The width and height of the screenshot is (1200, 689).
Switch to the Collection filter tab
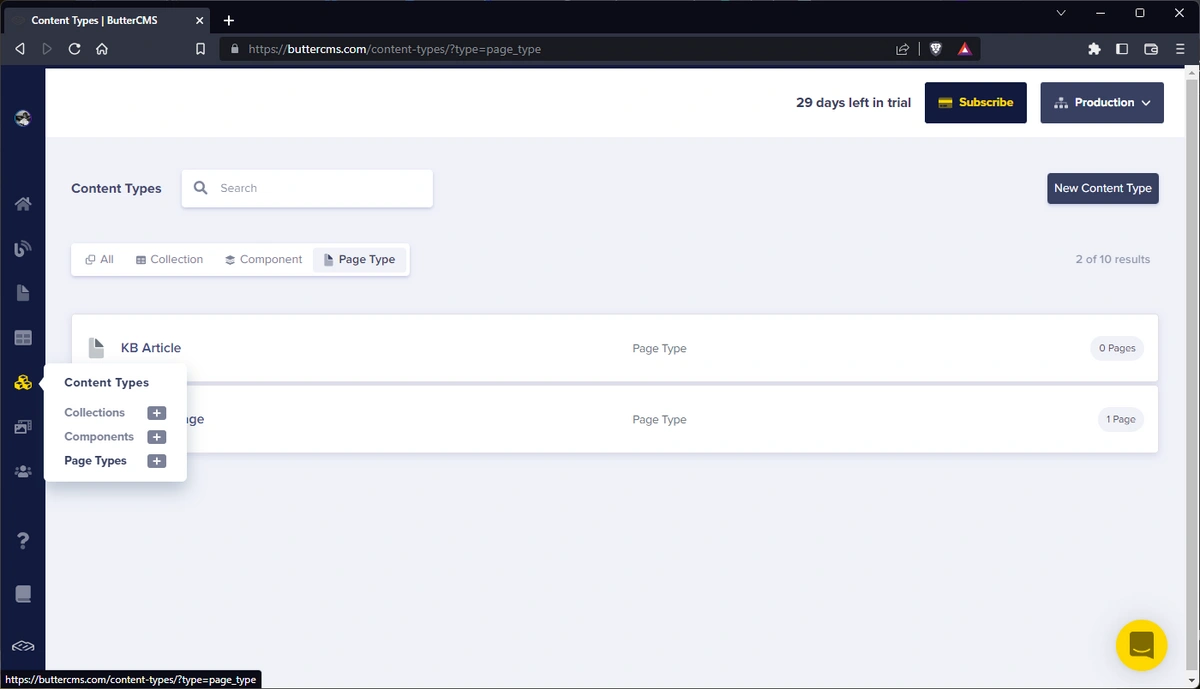169,260
